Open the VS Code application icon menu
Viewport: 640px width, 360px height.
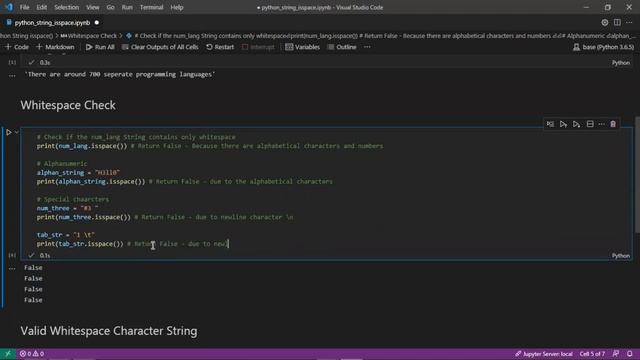[x=9, y=7]
